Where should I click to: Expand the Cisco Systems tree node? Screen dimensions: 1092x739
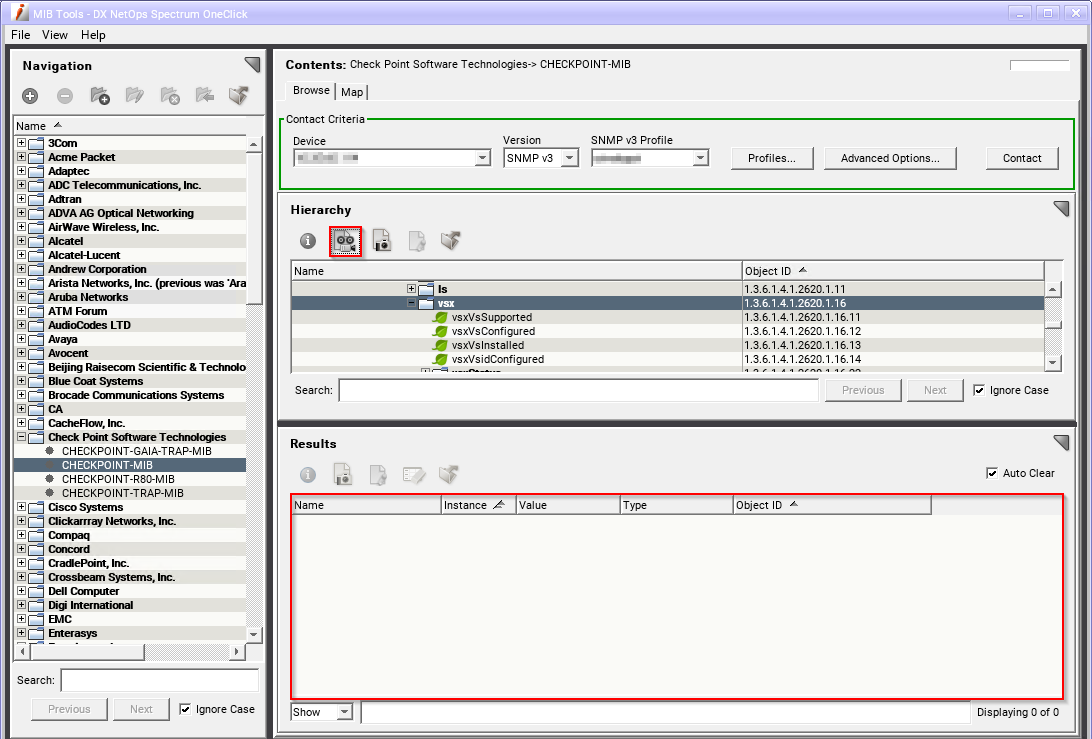click(22, 507)
